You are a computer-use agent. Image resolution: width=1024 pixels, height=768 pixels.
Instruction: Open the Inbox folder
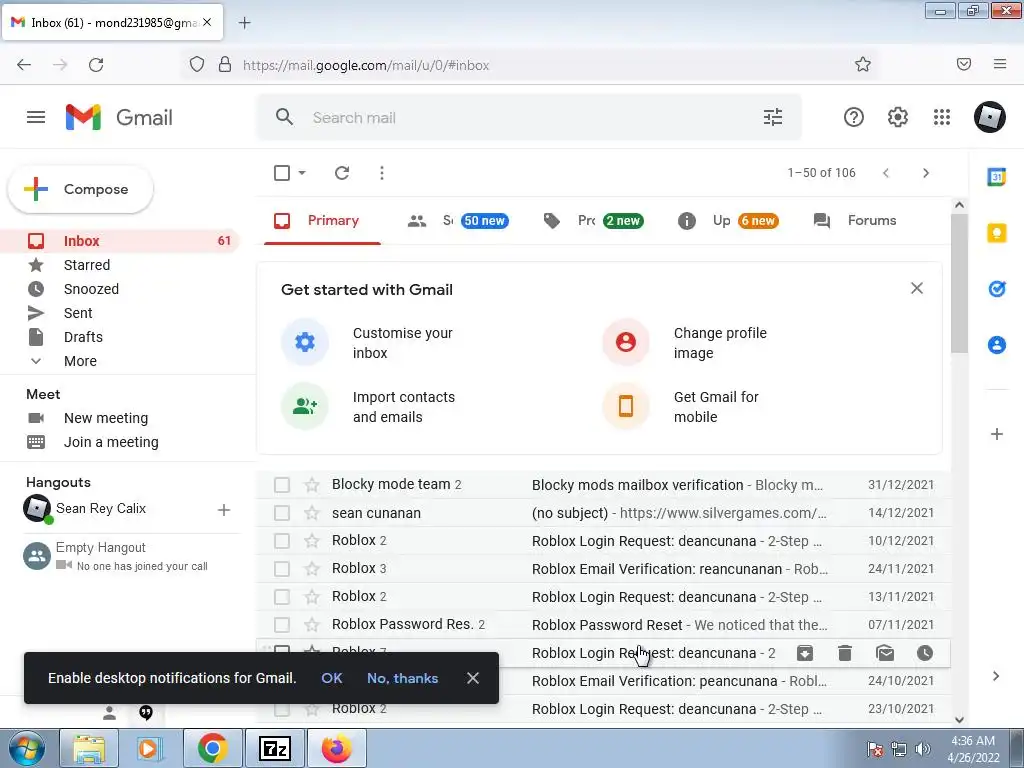[x=120, y=241]
